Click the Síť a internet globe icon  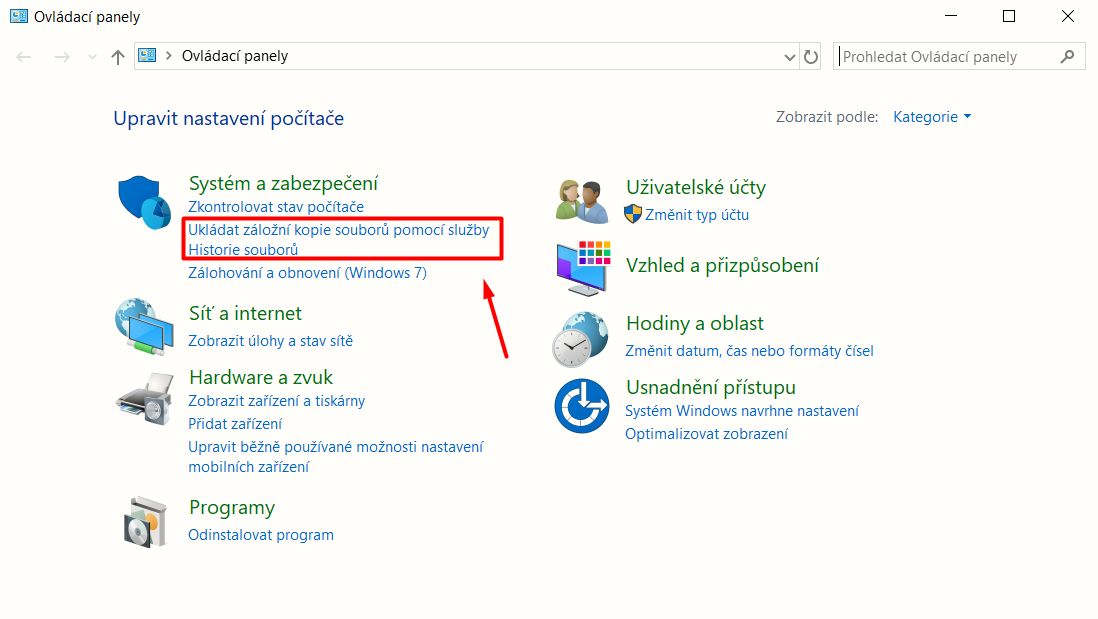click(144, 326)
